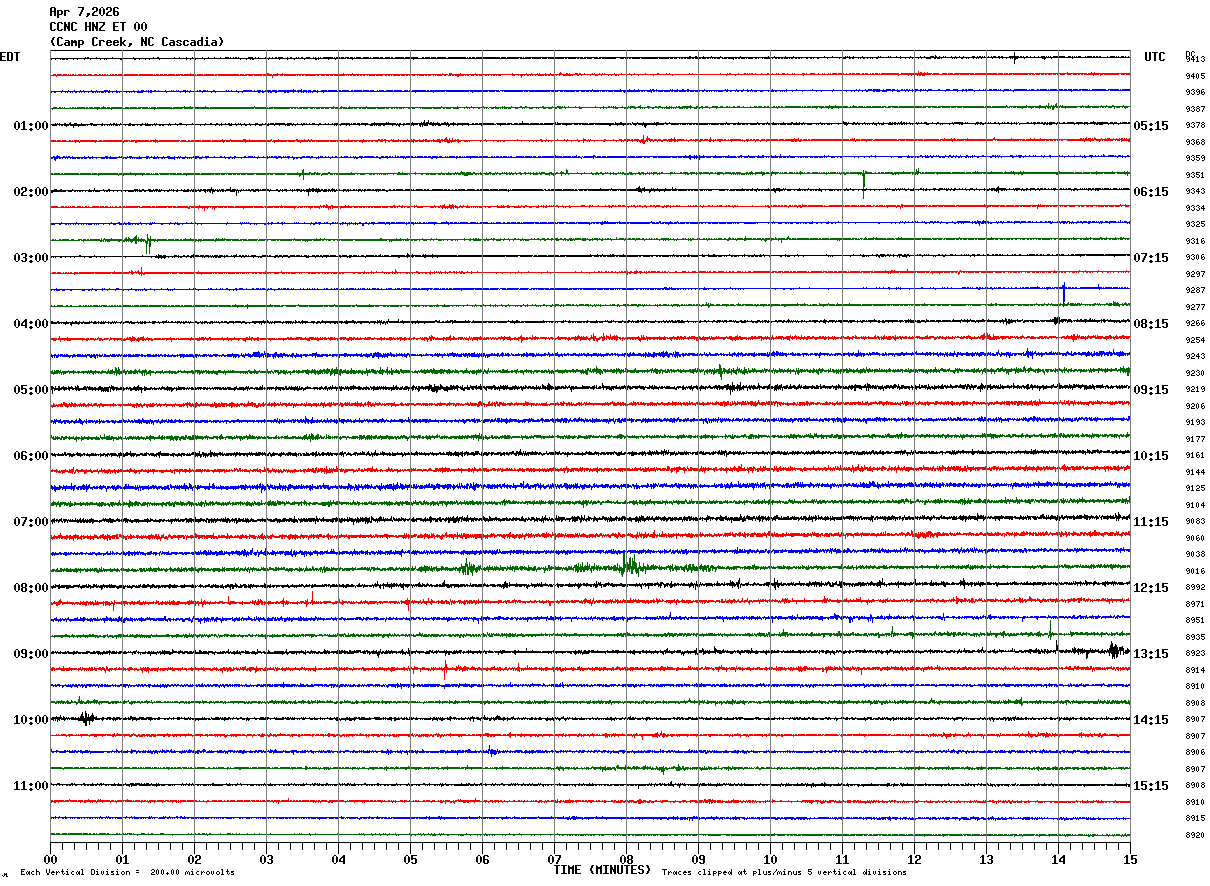Select the 13:15 UTC label

point(1150,654)
